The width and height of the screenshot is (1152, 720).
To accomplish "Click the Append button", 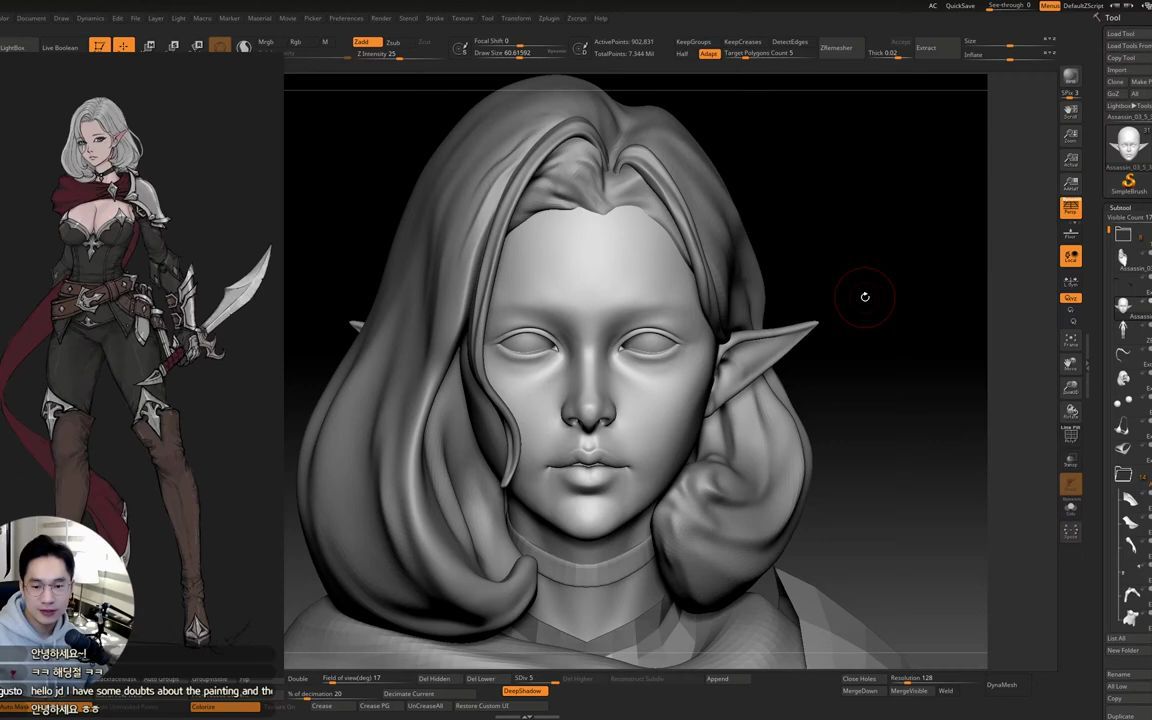I will coord(727,679).
